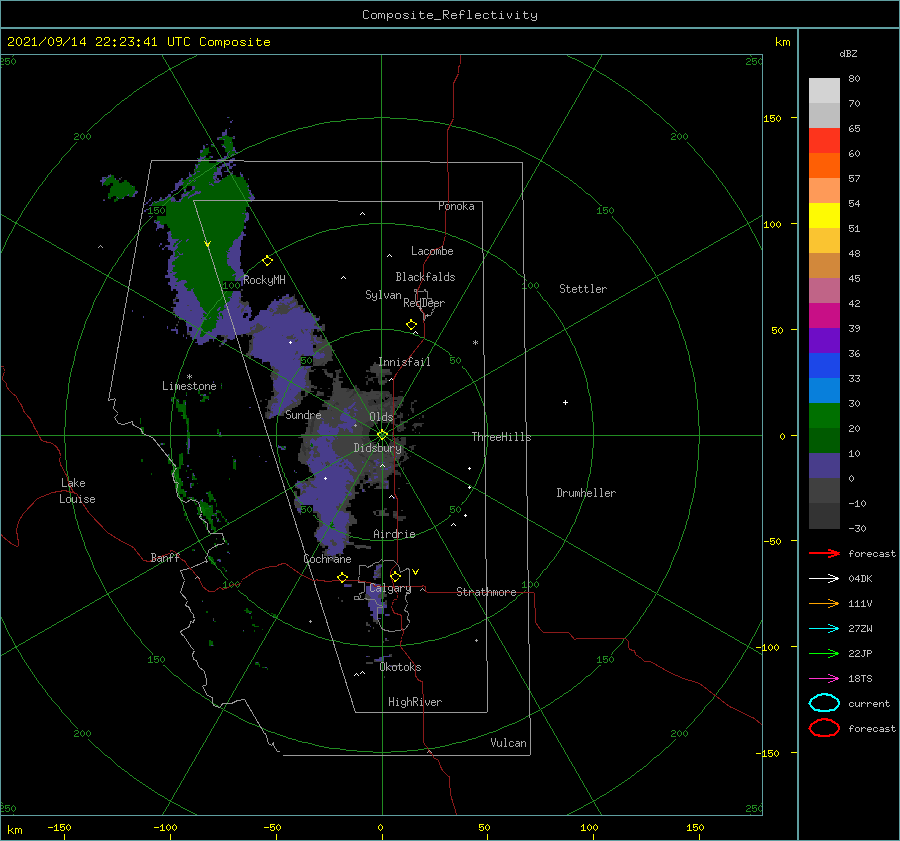Click the Sylvan label on the map
Screen dimensions: 900x841
click(383, 295)
